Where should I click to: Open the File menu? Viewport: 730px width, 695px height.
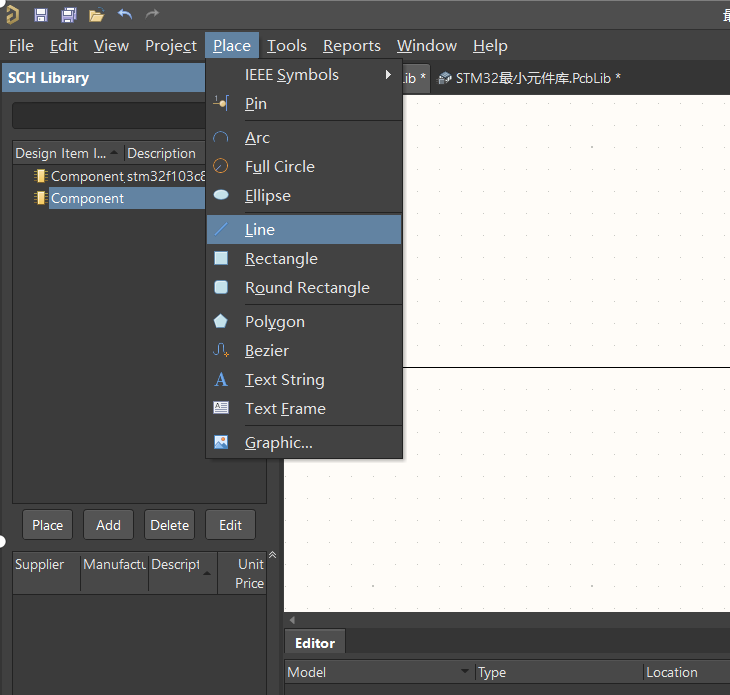pos(21,46)
